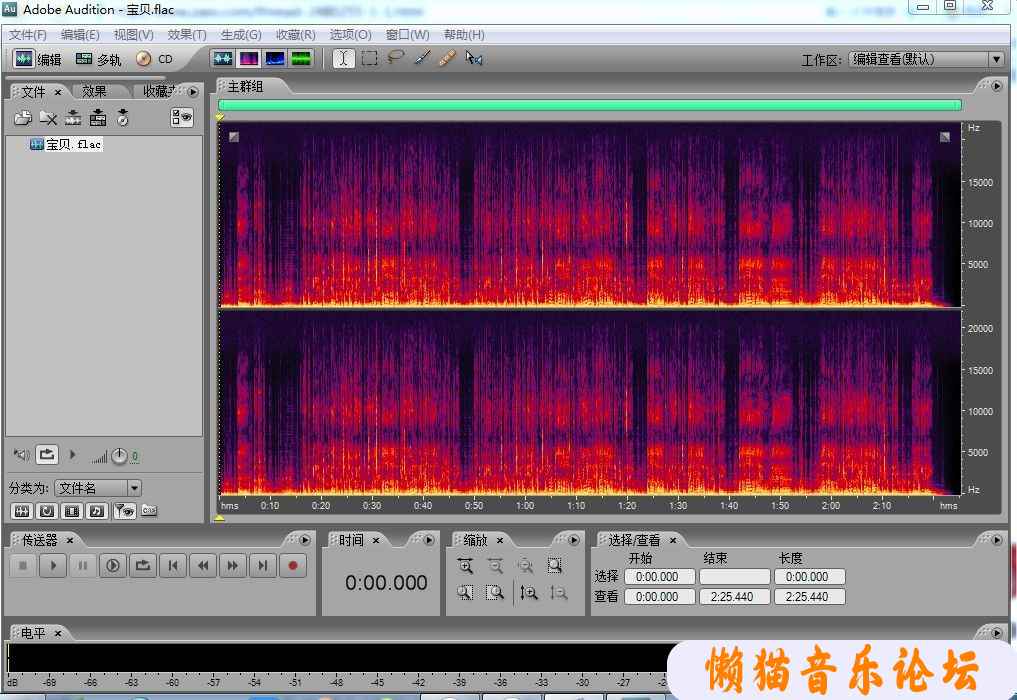1017x700 pixels.
Task: Switch to the 效果 tab
Action: coord(94,91)
